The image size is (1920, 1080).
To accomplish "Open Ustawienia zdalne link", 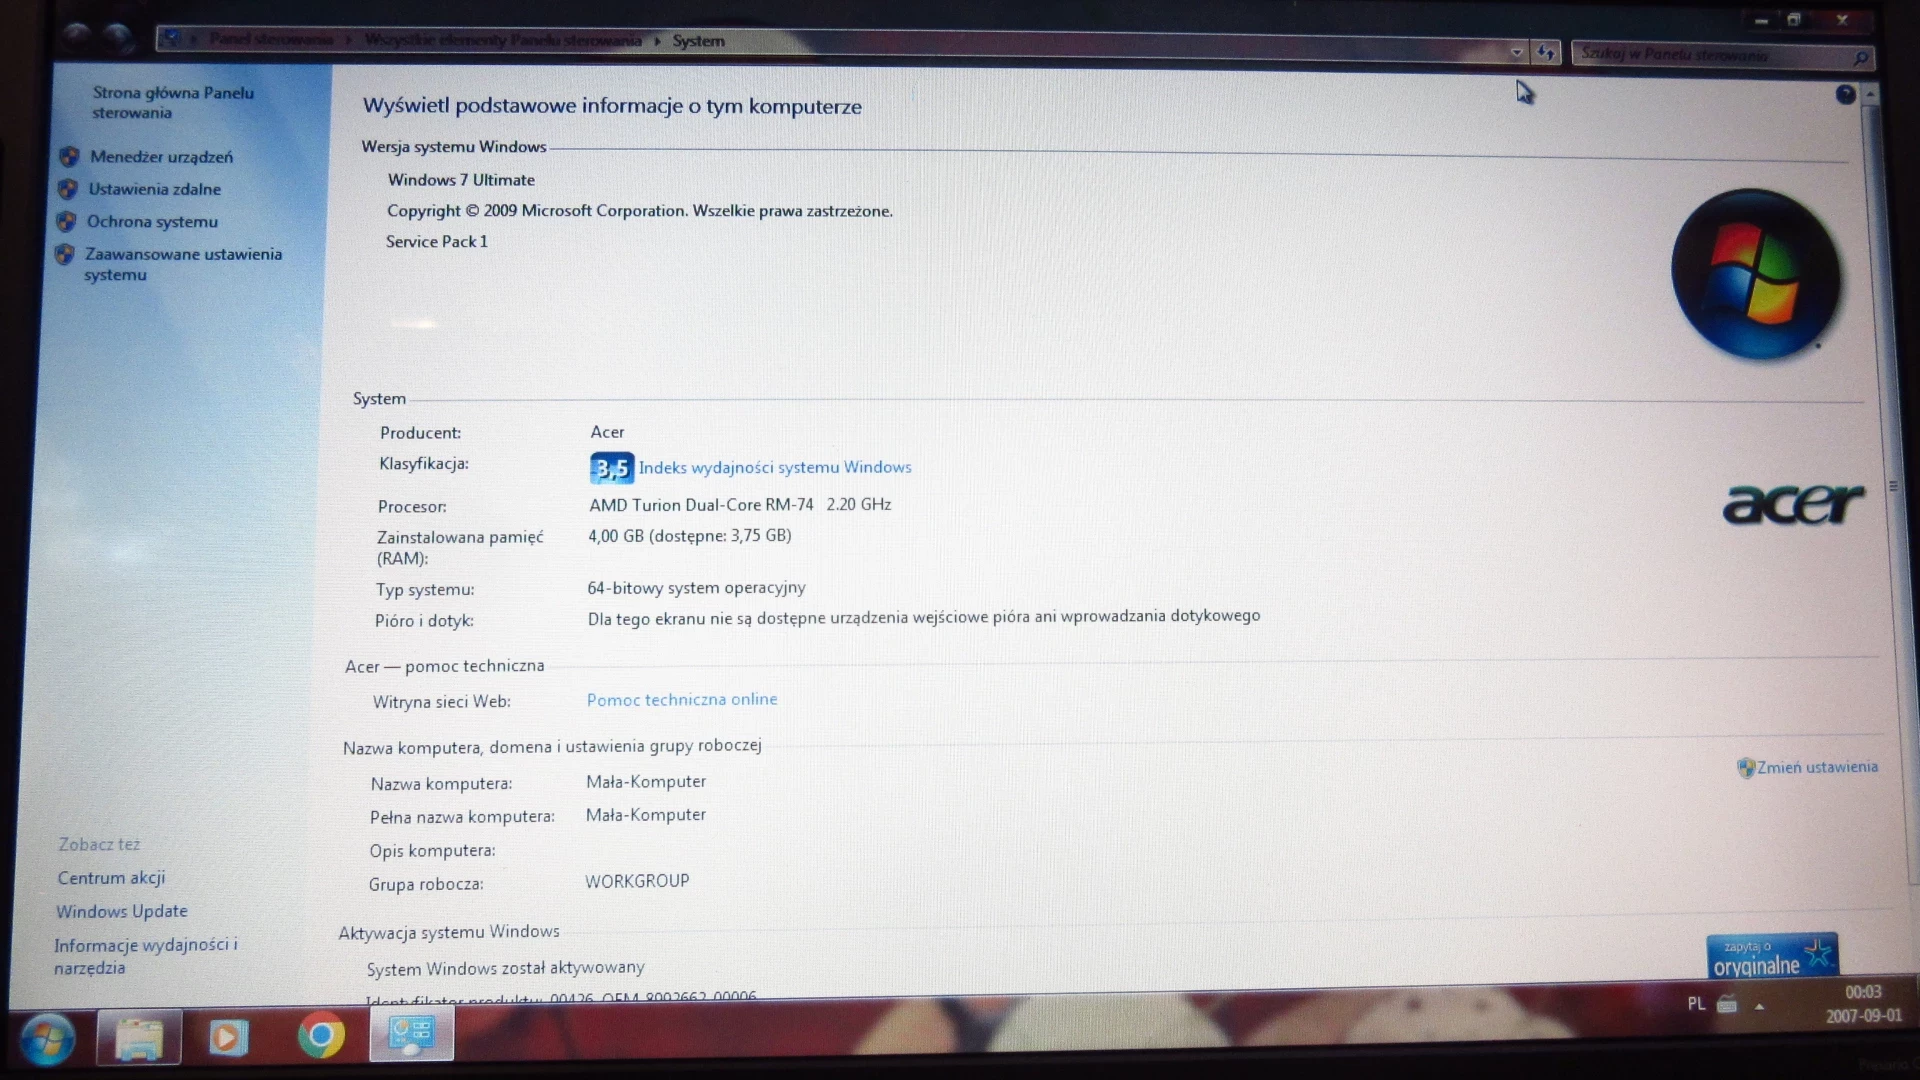I will (155, 189).
